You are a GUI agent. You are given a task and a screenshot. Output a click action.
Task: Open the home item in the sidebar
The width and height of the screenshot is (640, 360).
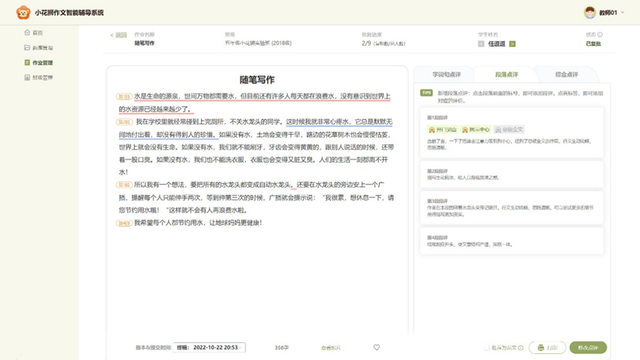pos(33,33)
